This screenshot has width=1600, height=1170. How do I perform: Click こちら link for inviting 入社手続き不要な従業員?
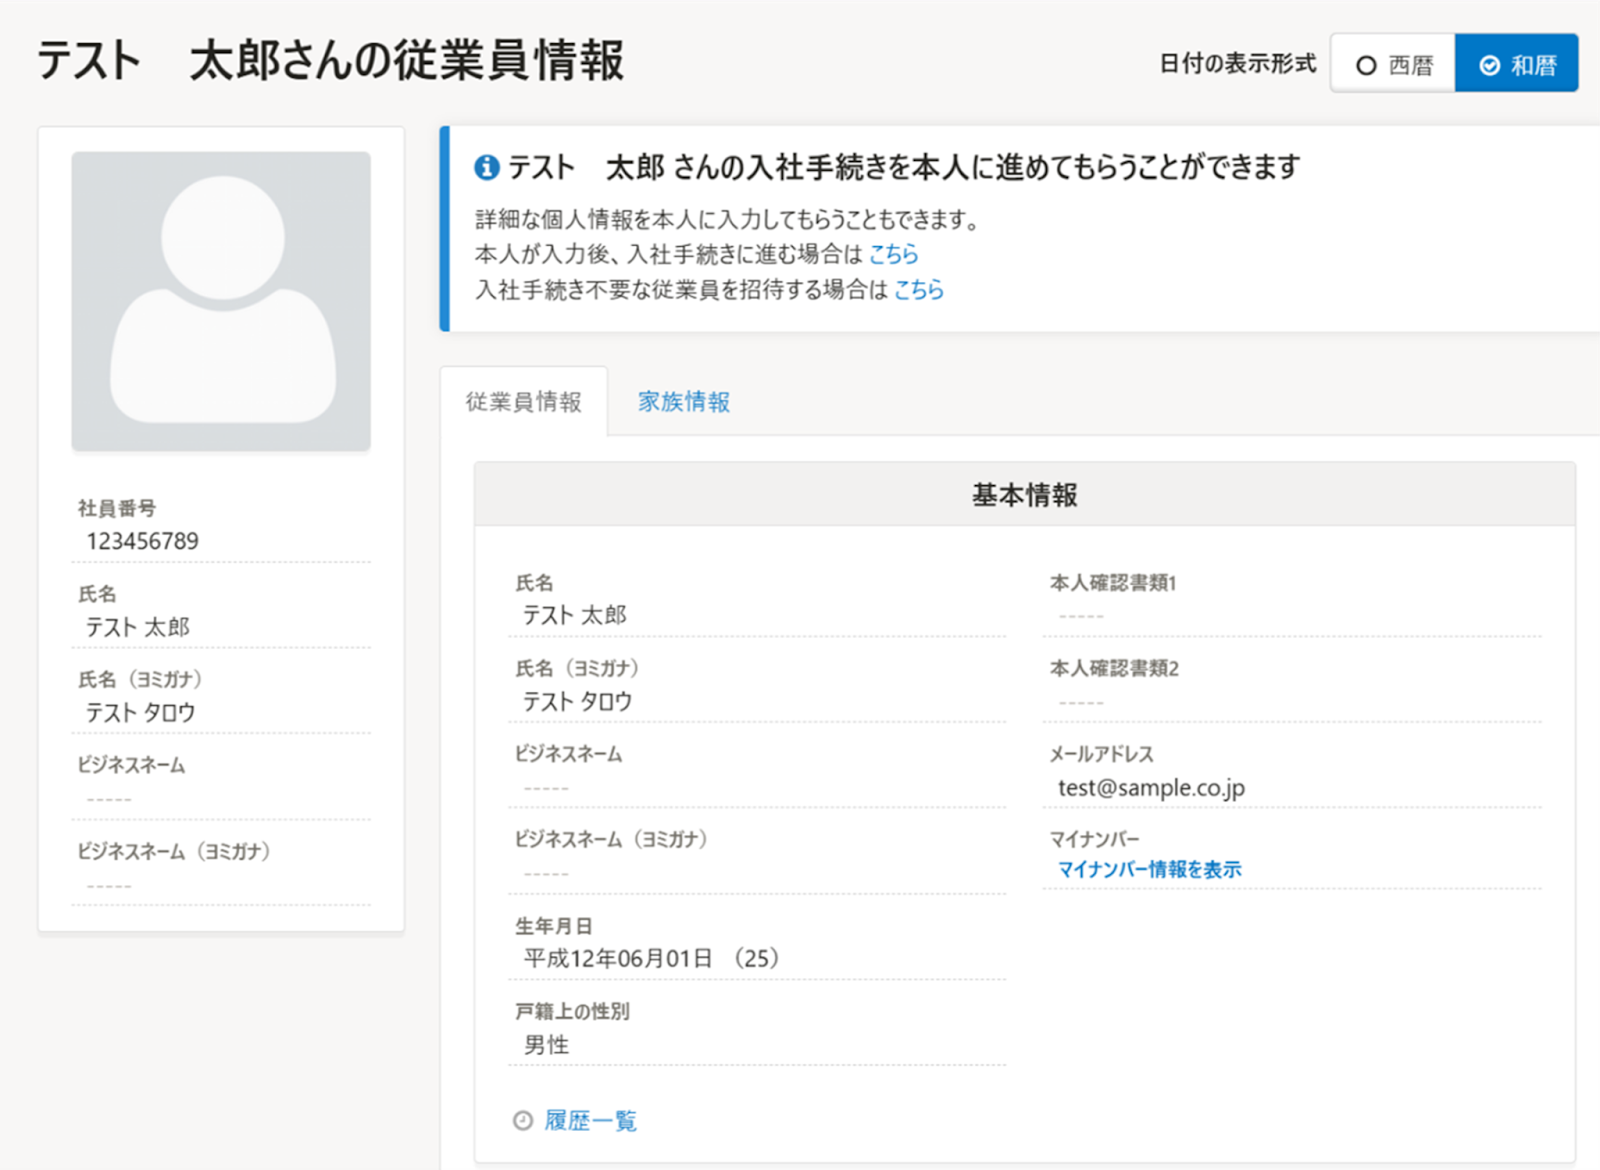pyautogui.click(x=918, y=290)
